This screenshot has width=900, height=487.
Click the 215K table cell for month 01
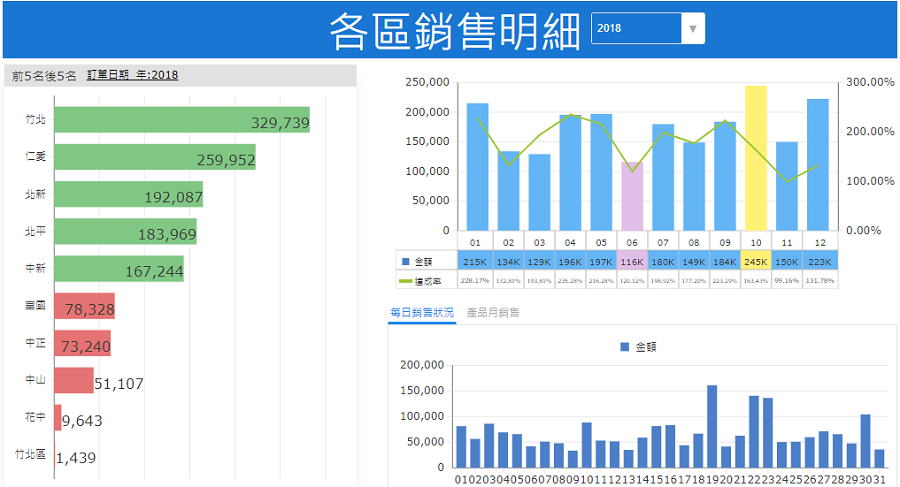[475, 262]
